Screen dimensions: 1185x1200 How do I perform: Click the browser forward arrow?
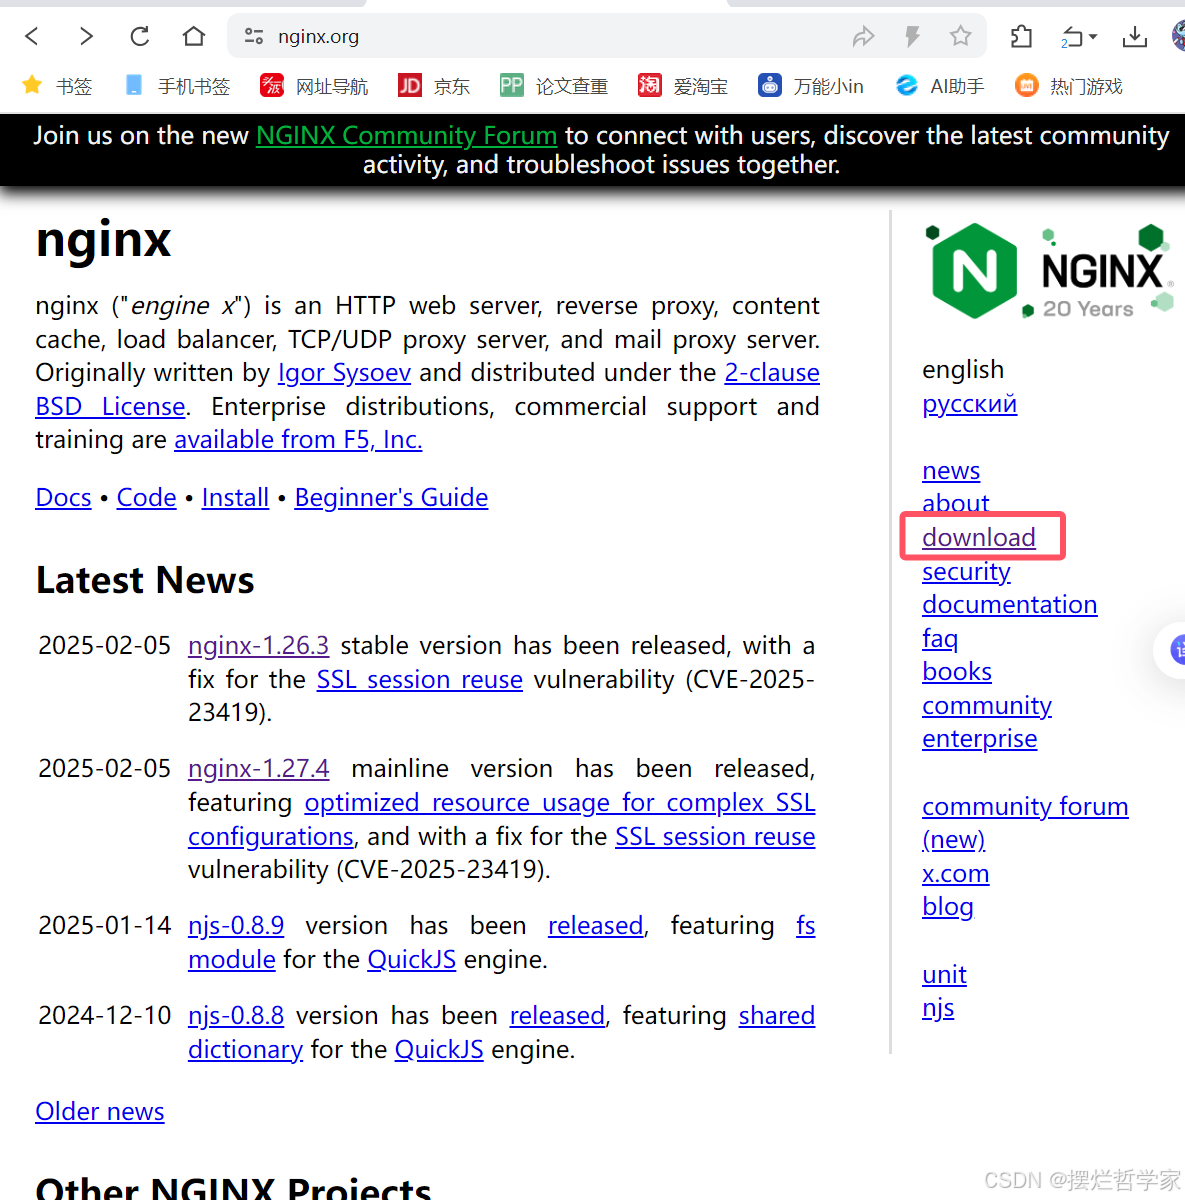86,37
